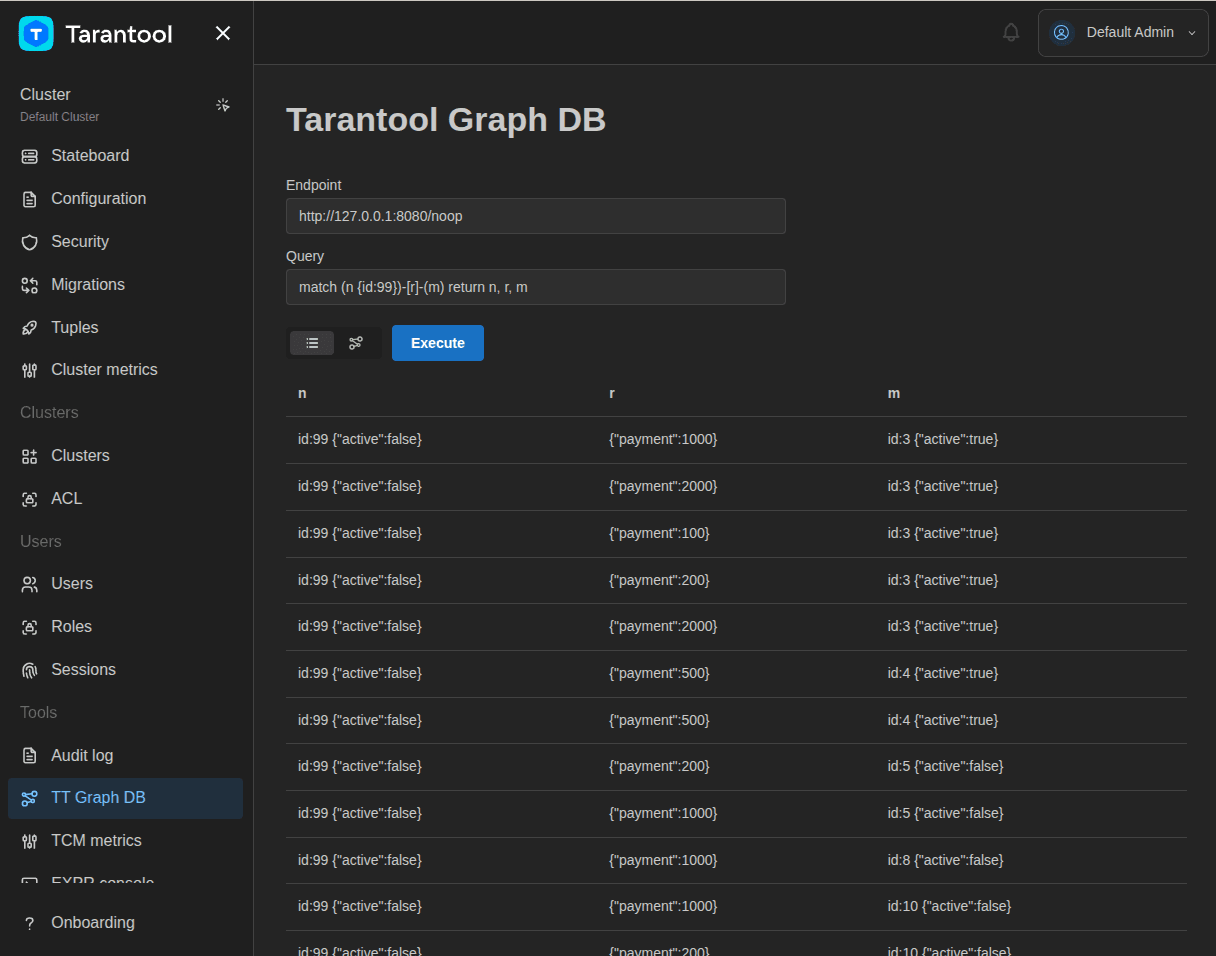Navigate to Tuples

point(125,328)
